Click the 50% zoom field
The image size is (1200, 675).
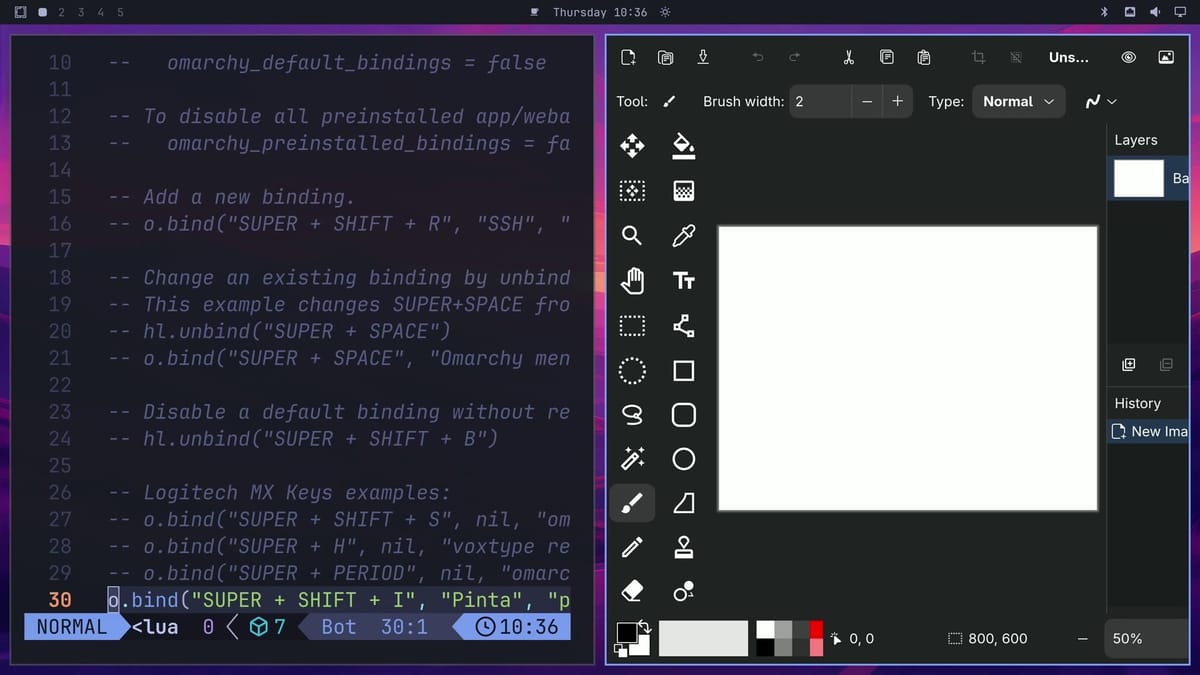pos(1147,638)
